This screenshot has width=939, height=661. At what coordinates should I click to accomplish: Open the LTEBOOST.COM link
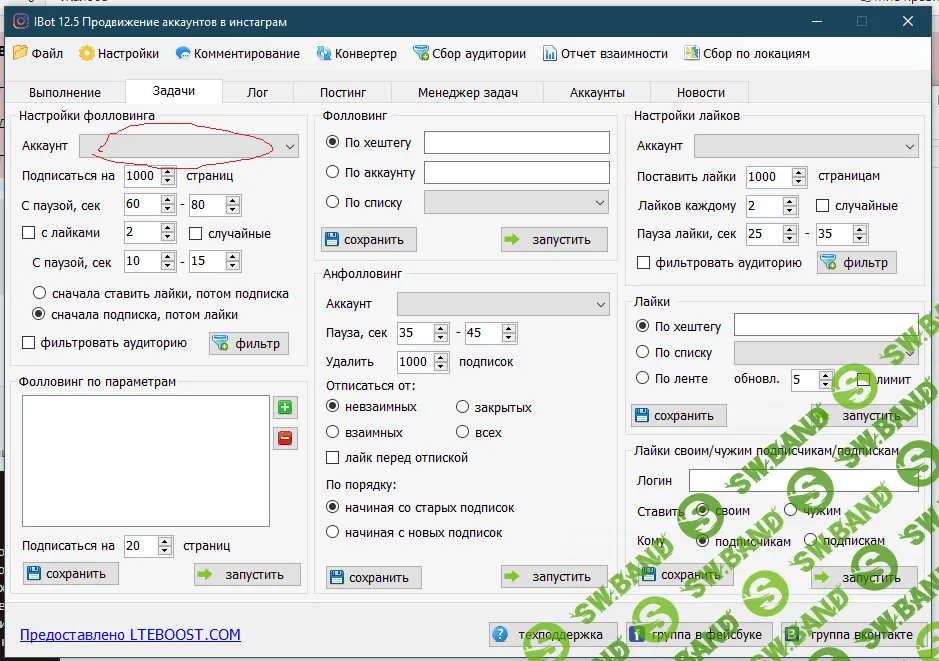[x=130, y=634]
